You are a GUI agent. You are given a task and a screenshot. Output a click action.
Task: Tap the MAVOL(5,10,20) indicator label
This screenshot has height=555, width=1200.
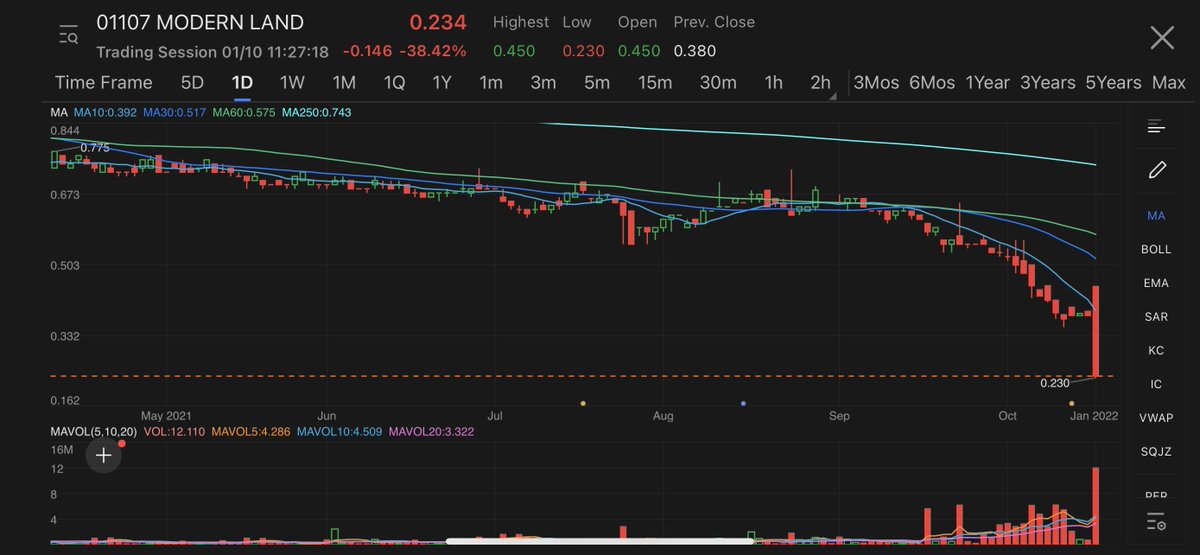pyautogui.click(x=93, y=431)
